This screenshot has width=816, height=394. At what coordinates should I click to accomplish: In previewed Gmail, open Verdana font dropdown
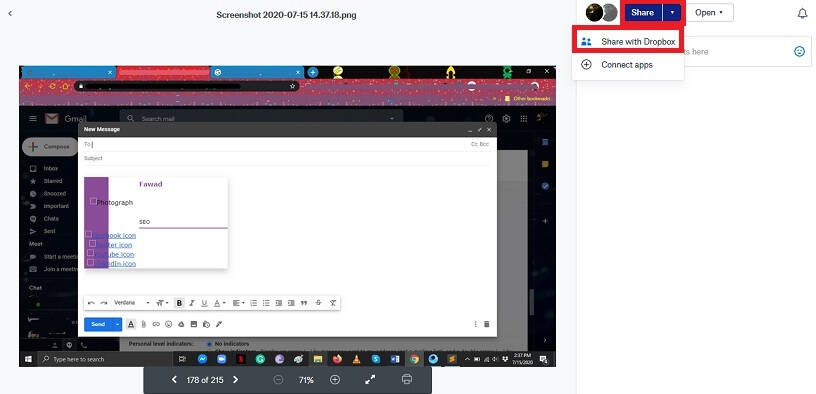(x=132, y=303)
